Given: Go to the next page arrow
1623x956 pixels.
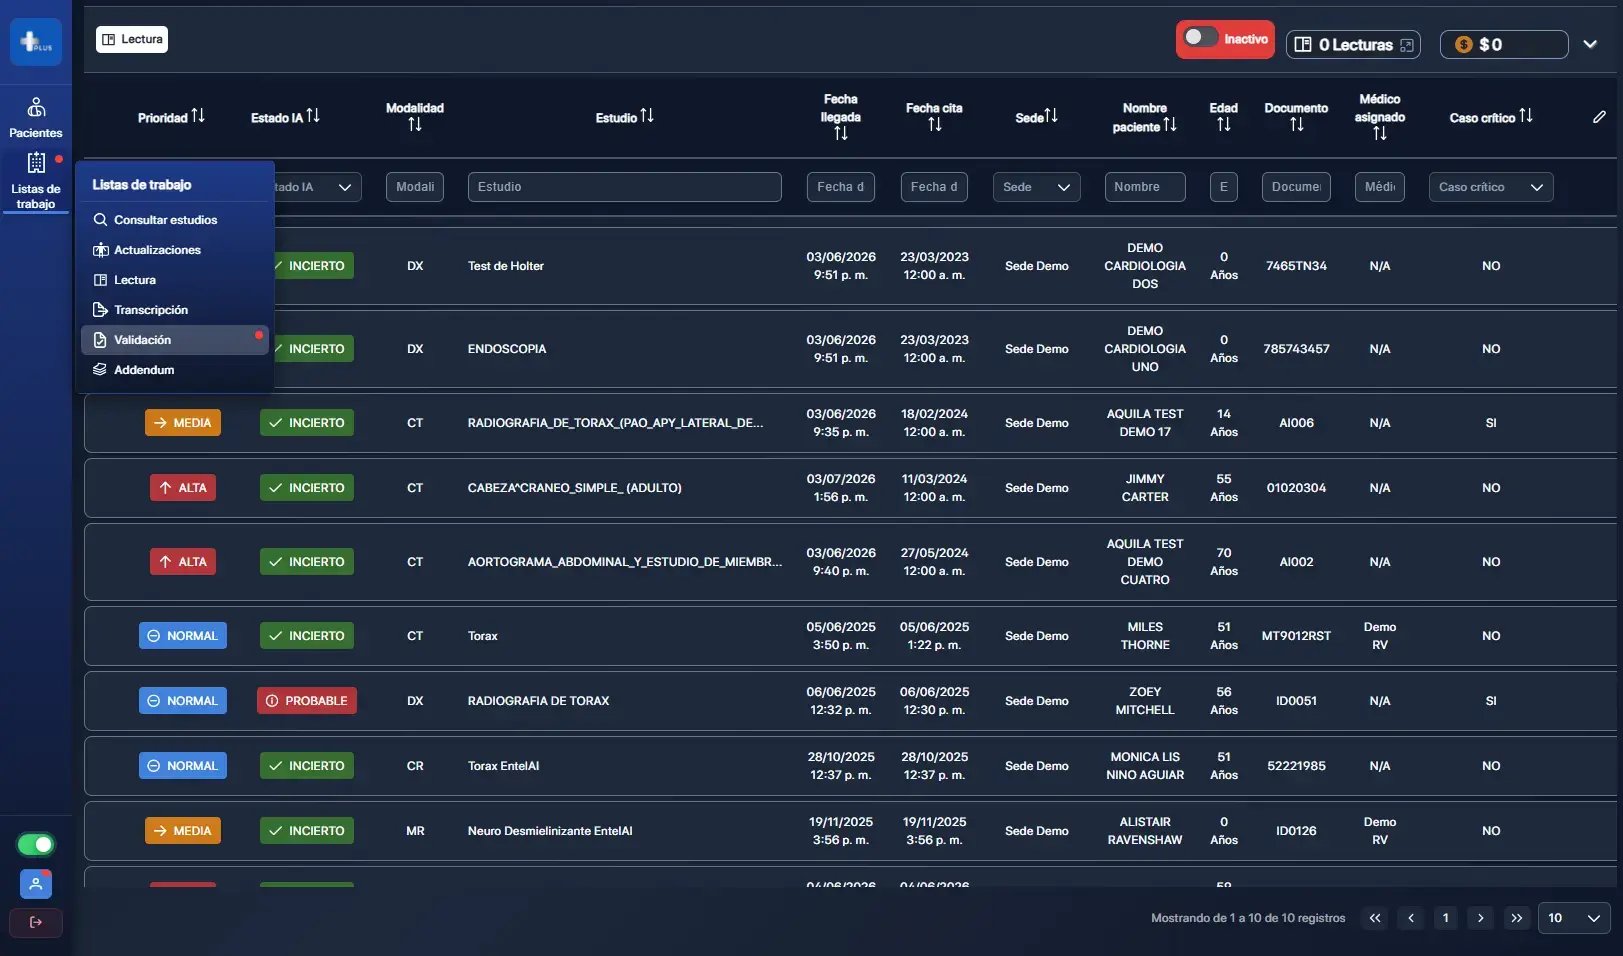Looking at the screenshot, I should click(1481, 918).
